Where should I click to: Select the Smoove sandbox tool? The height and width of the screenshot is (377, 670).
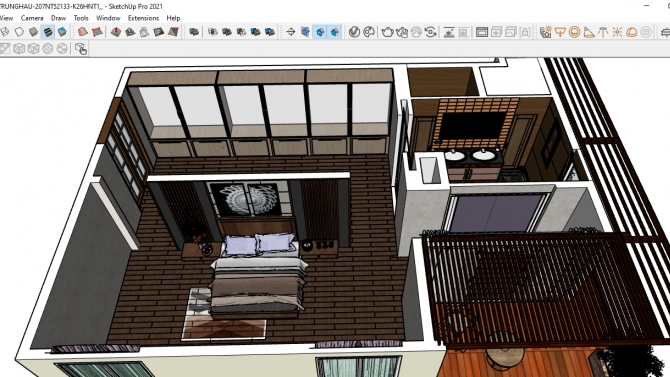[115, 32]
